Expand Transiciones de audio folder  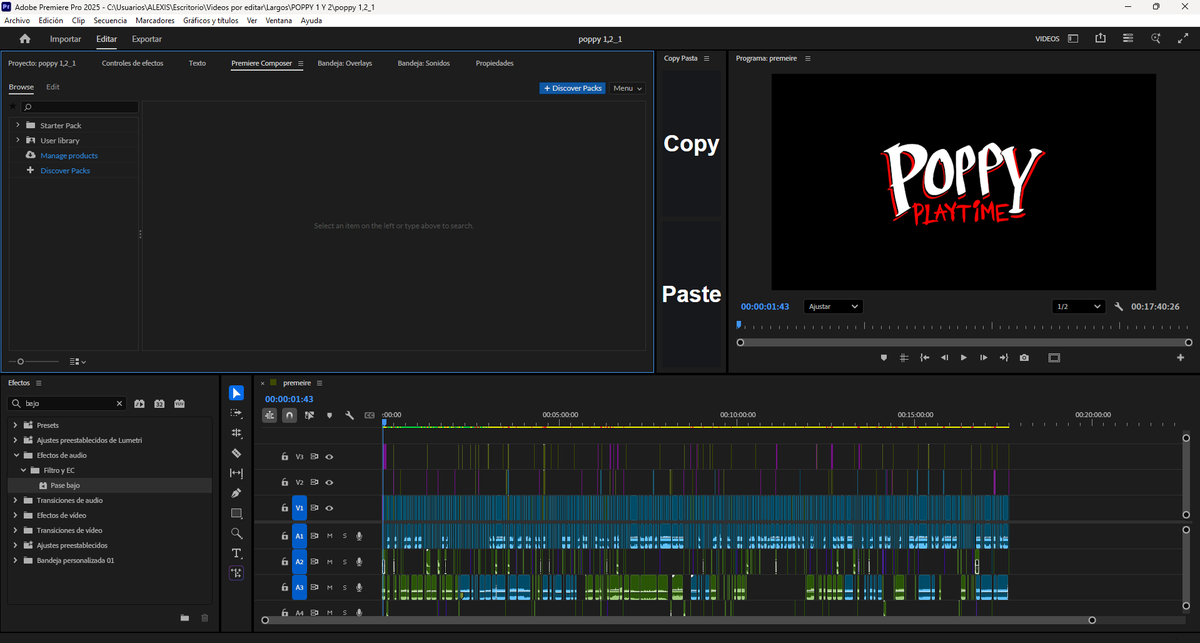(15, 500)
